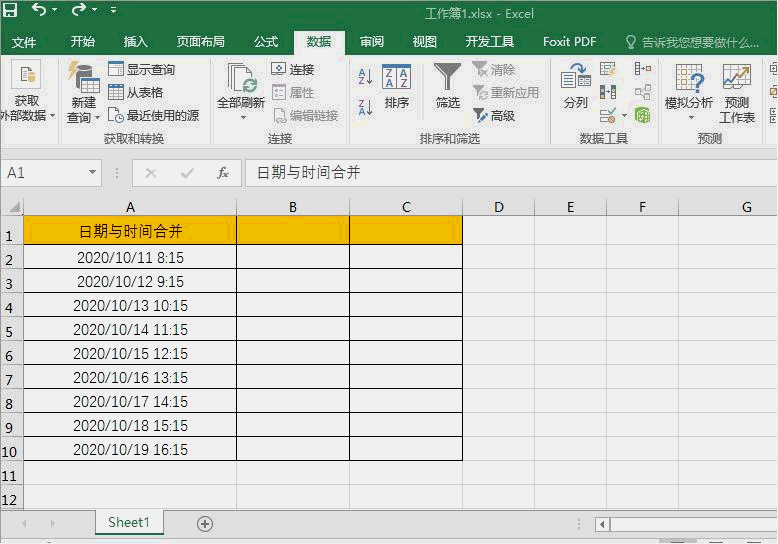778x544 pixels.
Task: Click the New Sheet plus icon
Action: 205,524
